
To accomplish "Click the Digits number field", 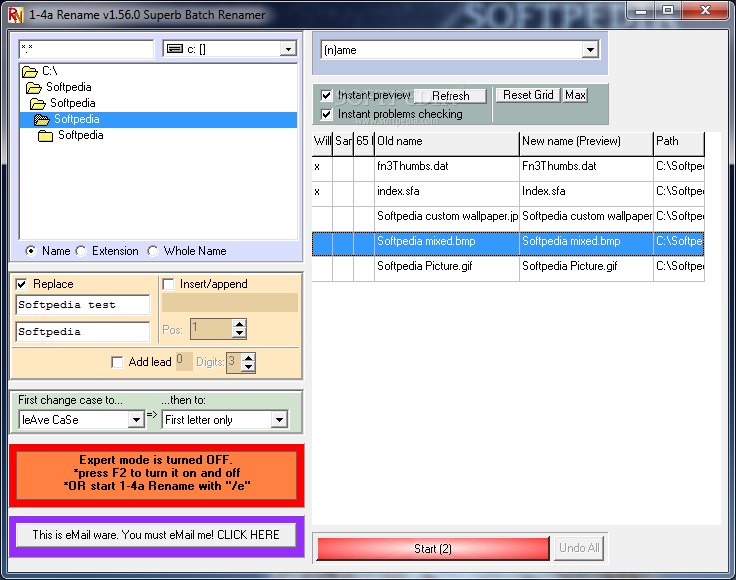I will (234, 363).
